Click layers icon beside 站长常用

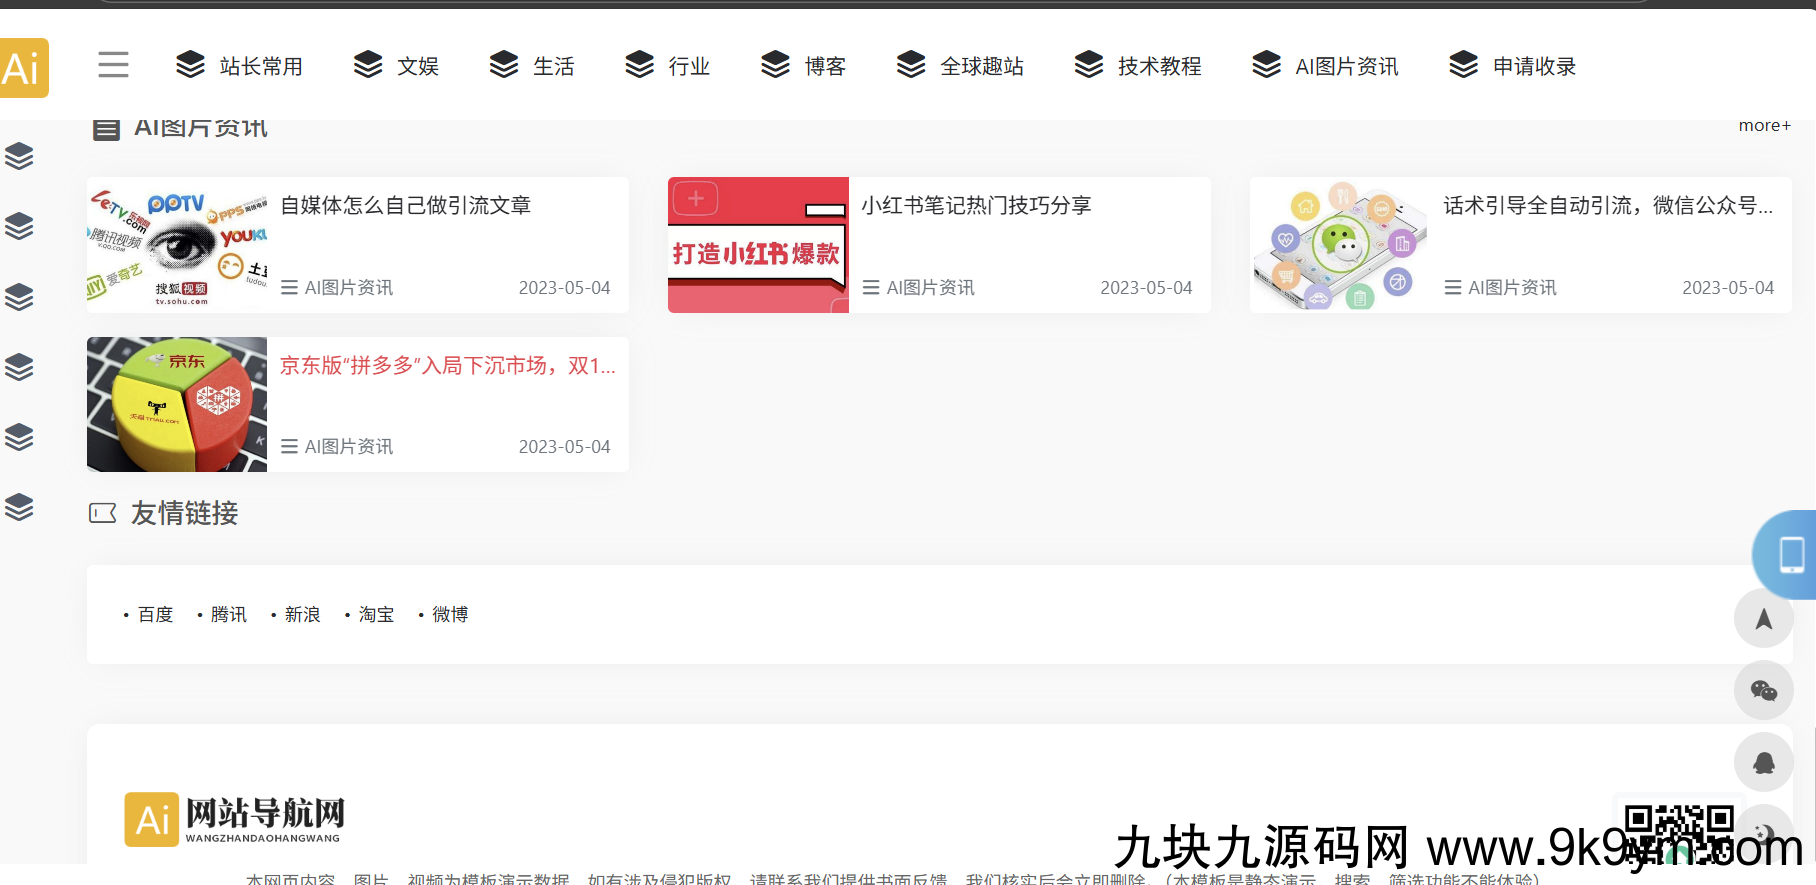tap(190, 64)
